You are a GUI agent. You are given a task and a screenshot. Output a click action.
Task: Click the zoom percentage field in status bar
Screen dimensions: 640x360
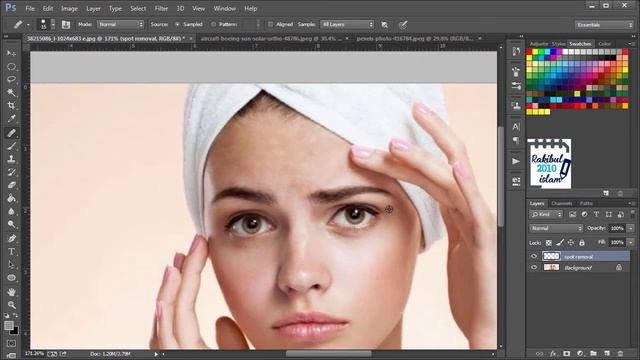tap(34, 353)
